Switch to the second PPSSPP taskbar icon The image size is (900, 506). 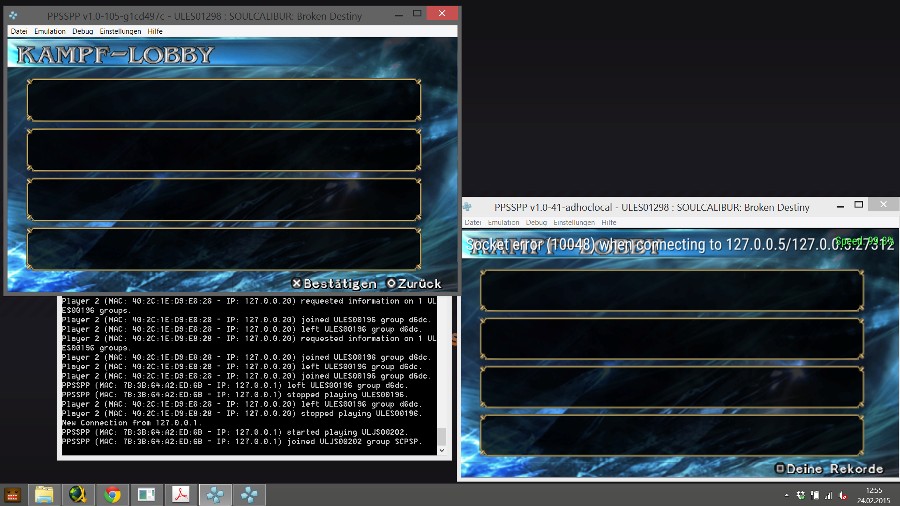[247, 494]
